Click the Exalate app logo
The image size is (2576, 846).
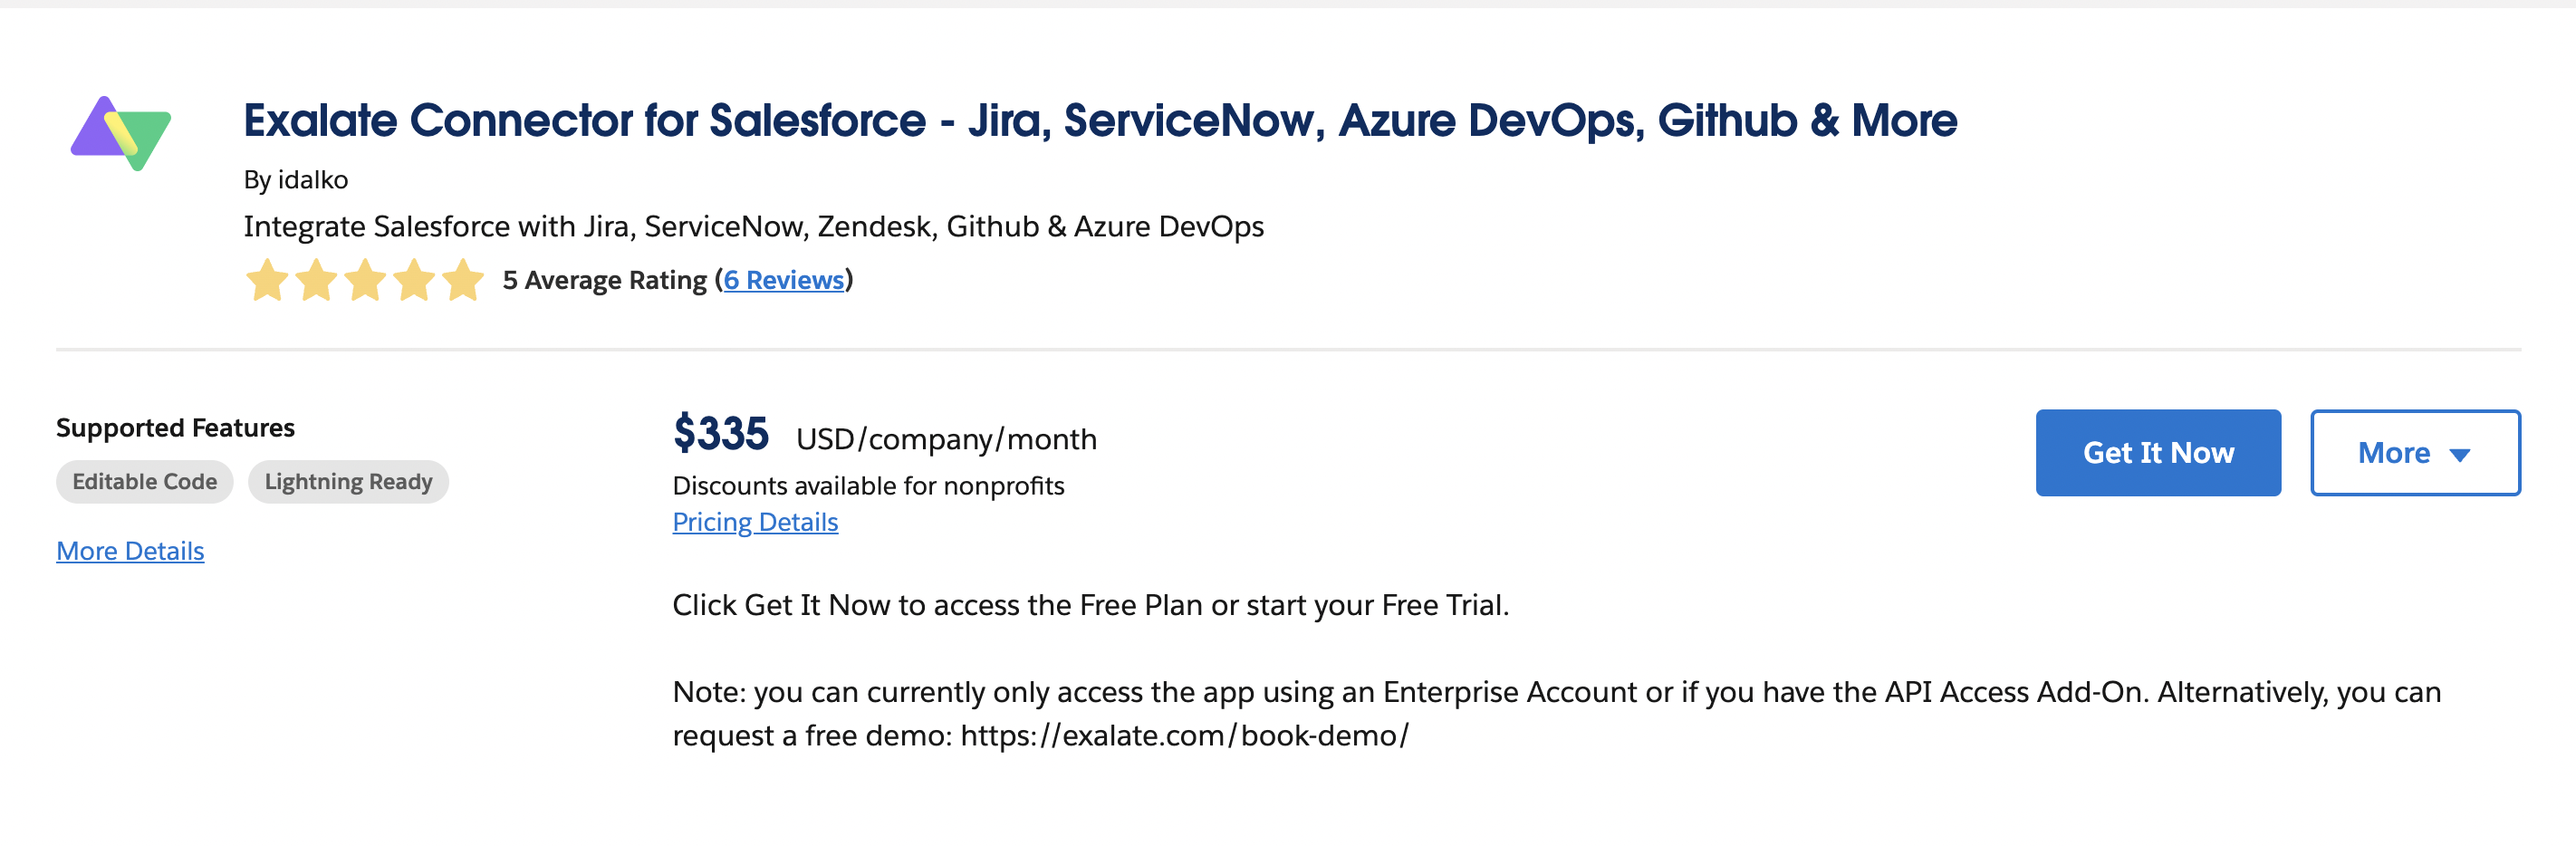tap(121, 133)
